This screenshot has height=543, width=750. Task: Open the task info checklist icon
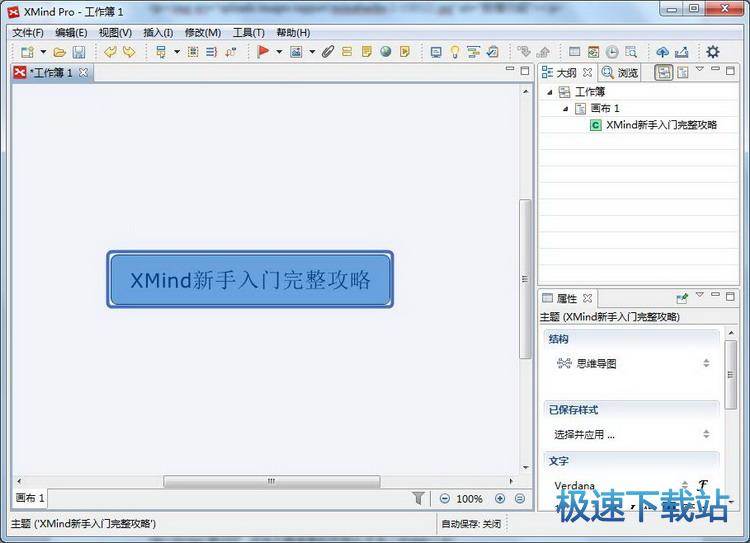[x=492, y=52]
